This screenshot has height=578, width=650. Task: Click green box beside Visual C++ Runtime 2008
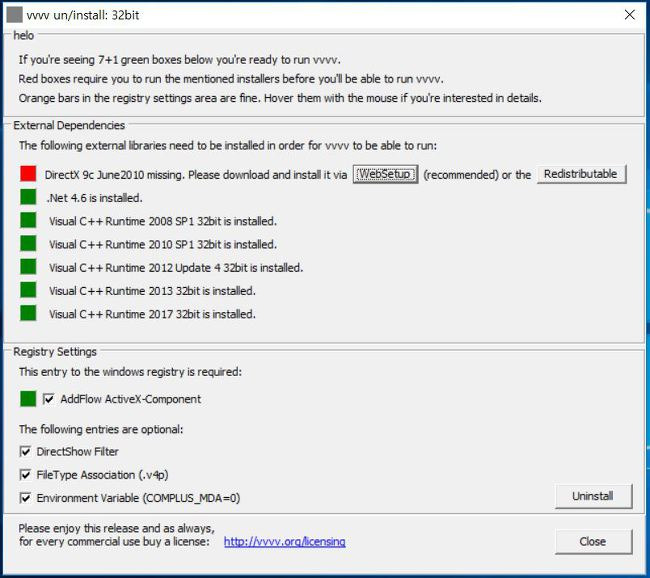pyautogui.click(x=28, y=220)
